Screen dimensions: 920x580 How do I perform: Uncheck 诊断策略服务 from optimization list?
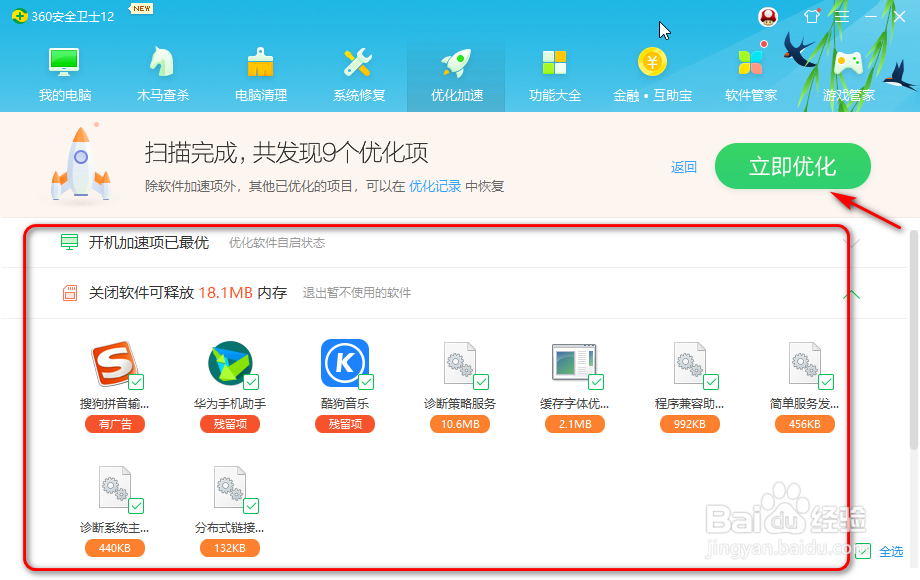(481, 381)
